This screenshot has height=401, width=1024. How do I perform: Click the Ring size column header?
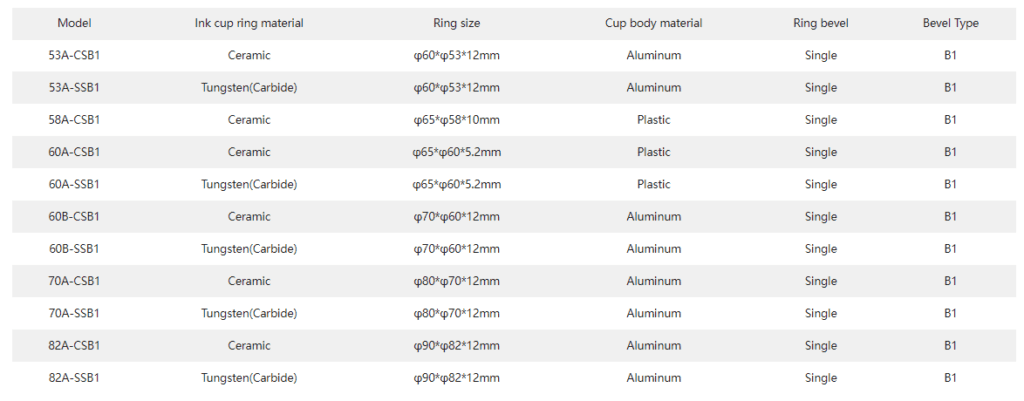457,23
